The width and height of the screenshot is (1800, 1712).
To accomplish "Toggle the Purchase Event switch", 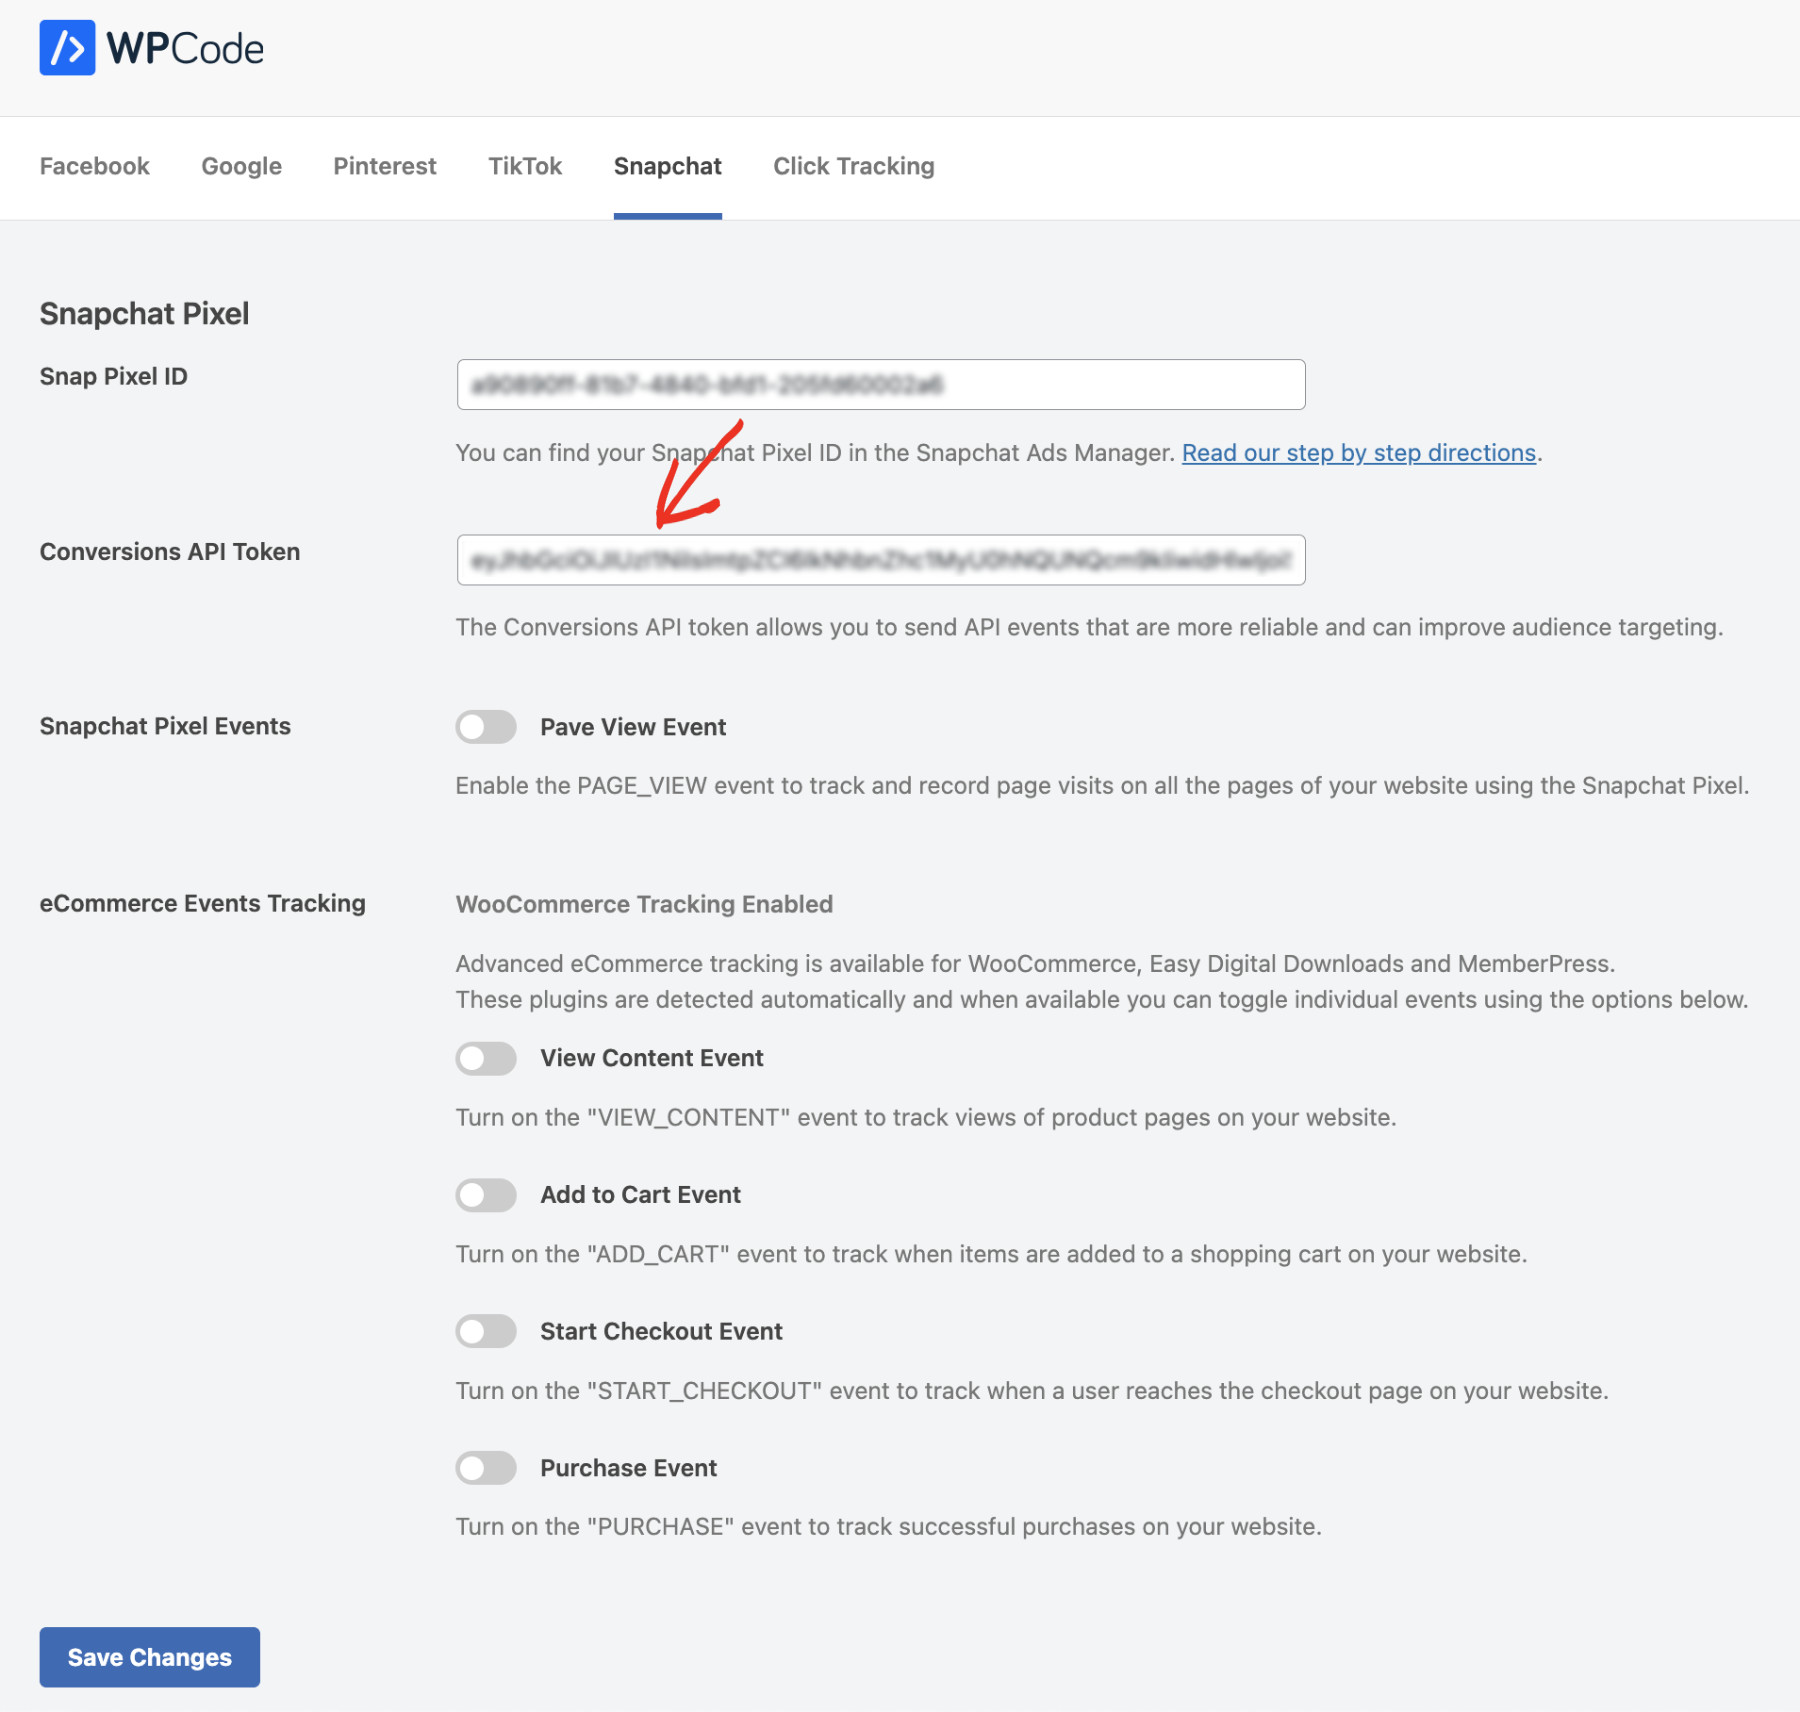I will [486, 1468].
